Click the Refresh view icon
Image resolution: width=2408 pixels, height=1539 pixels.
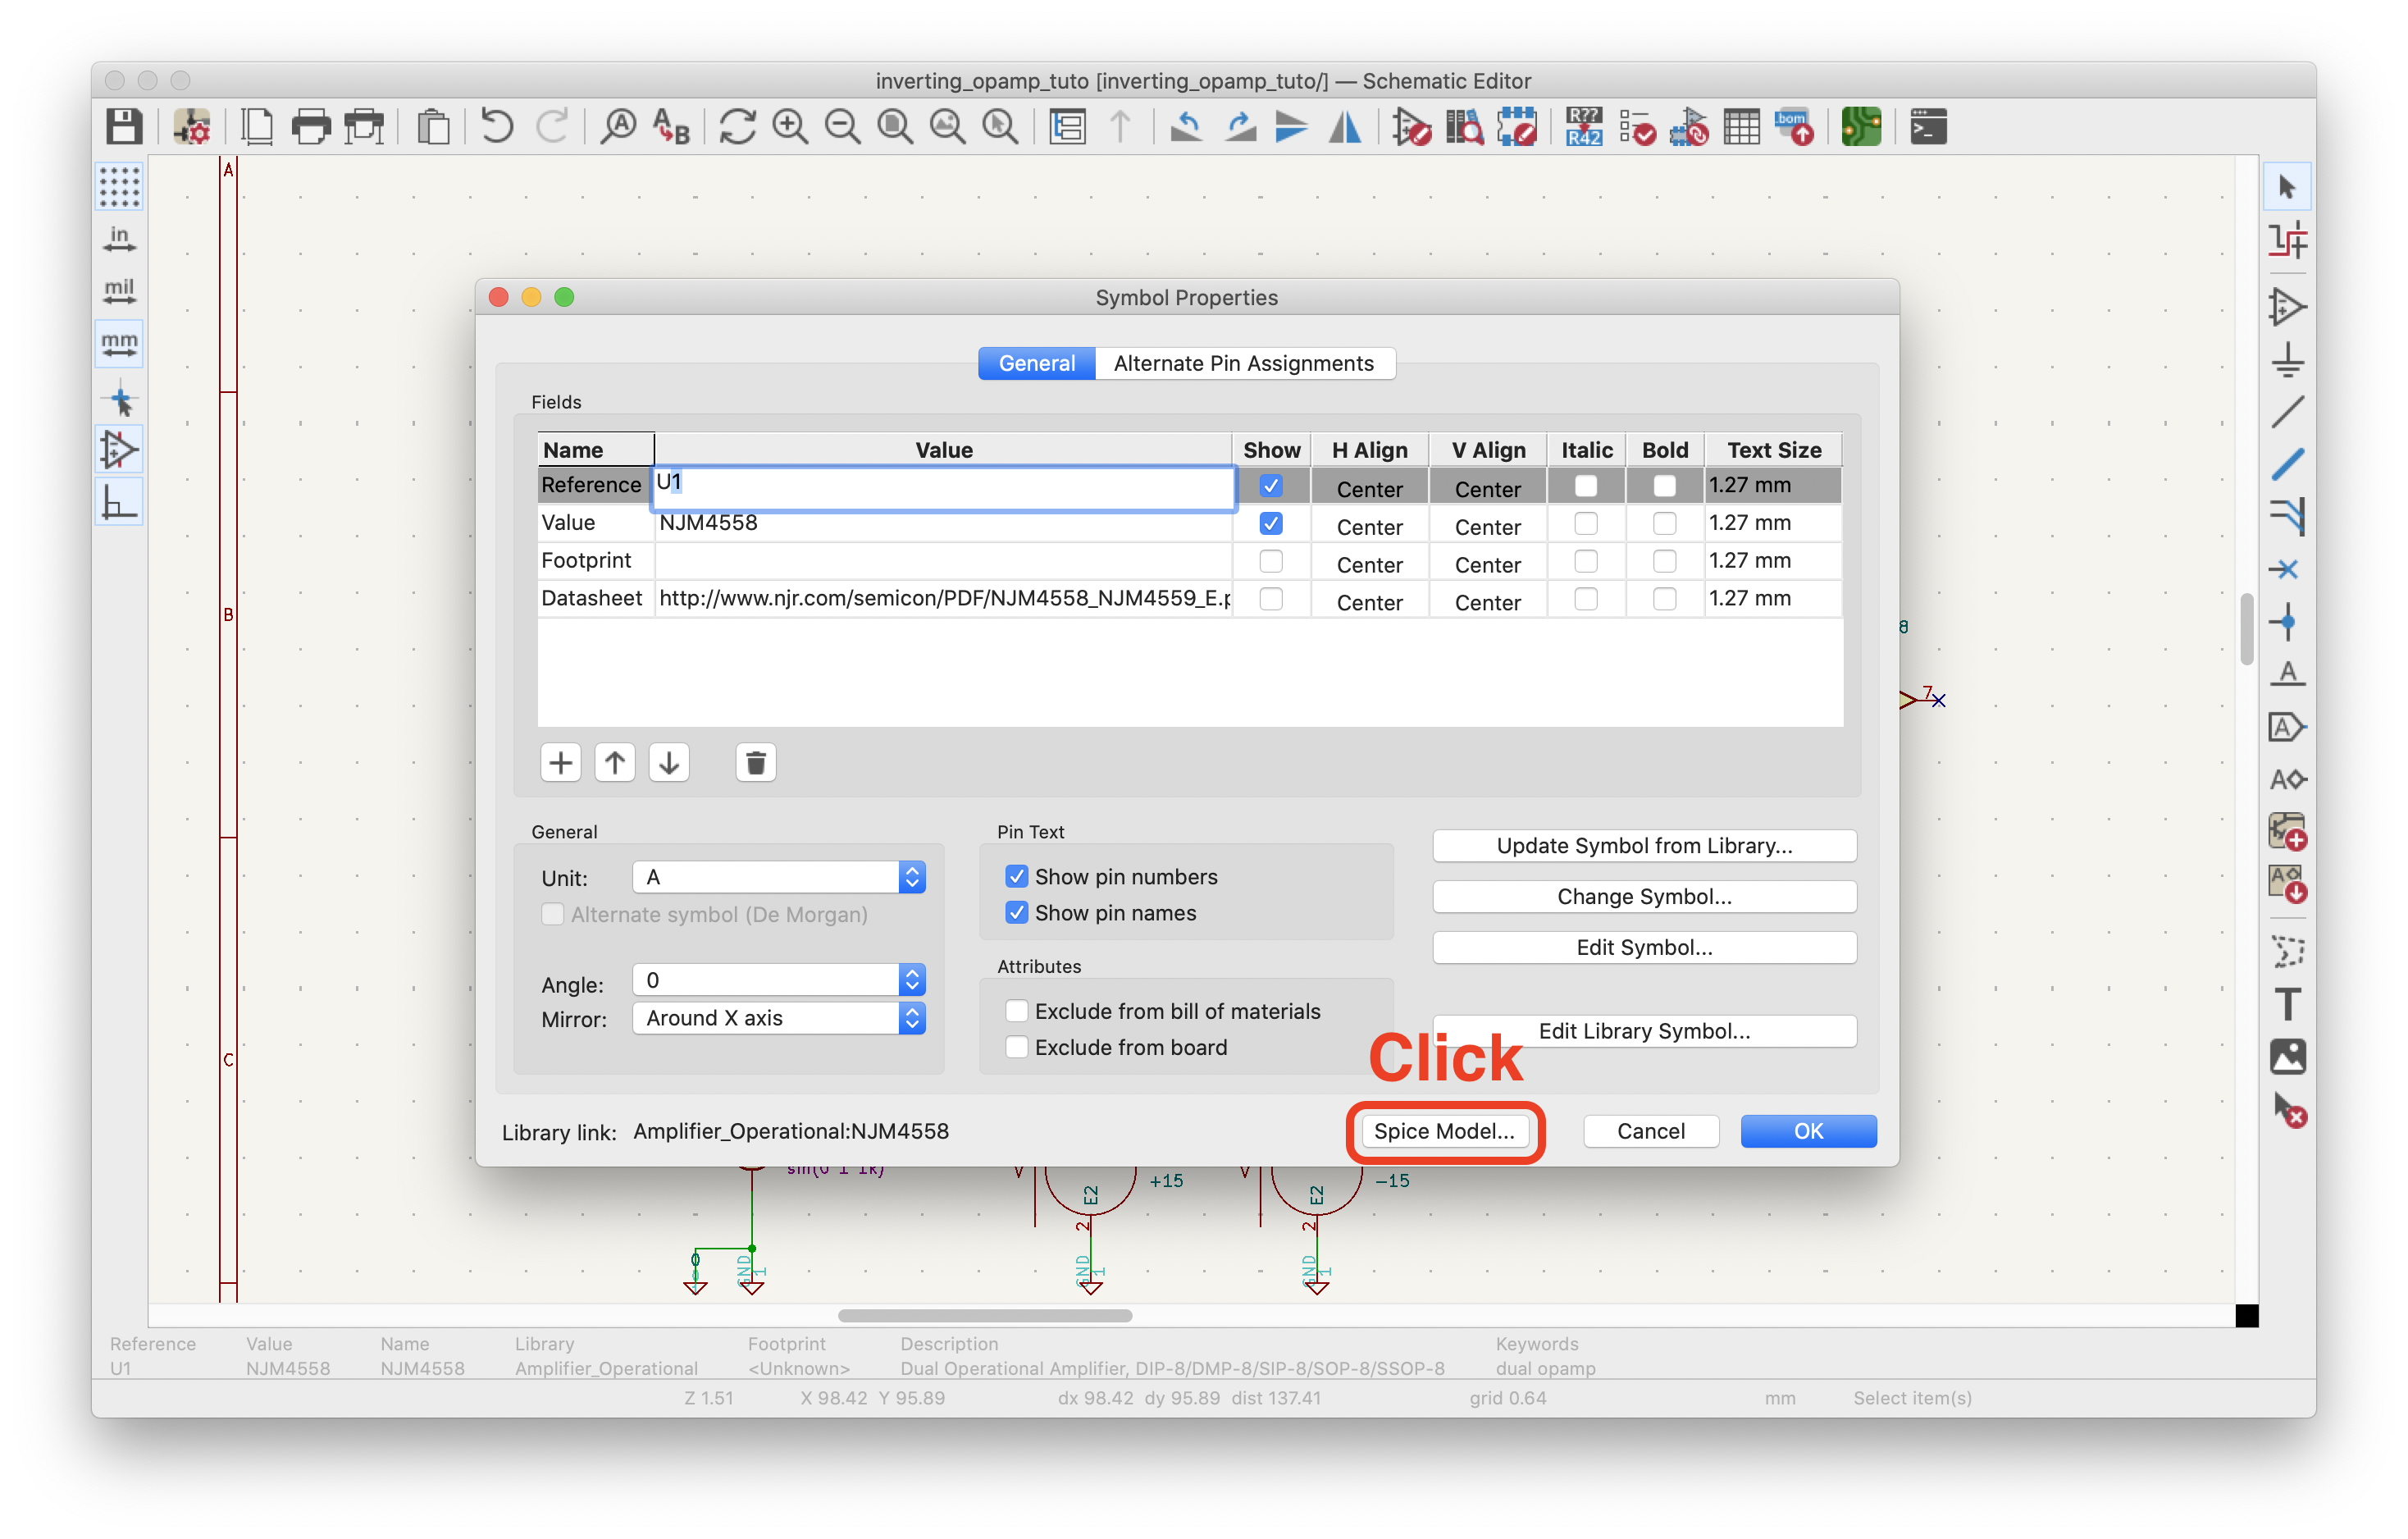tap(737, 128)
